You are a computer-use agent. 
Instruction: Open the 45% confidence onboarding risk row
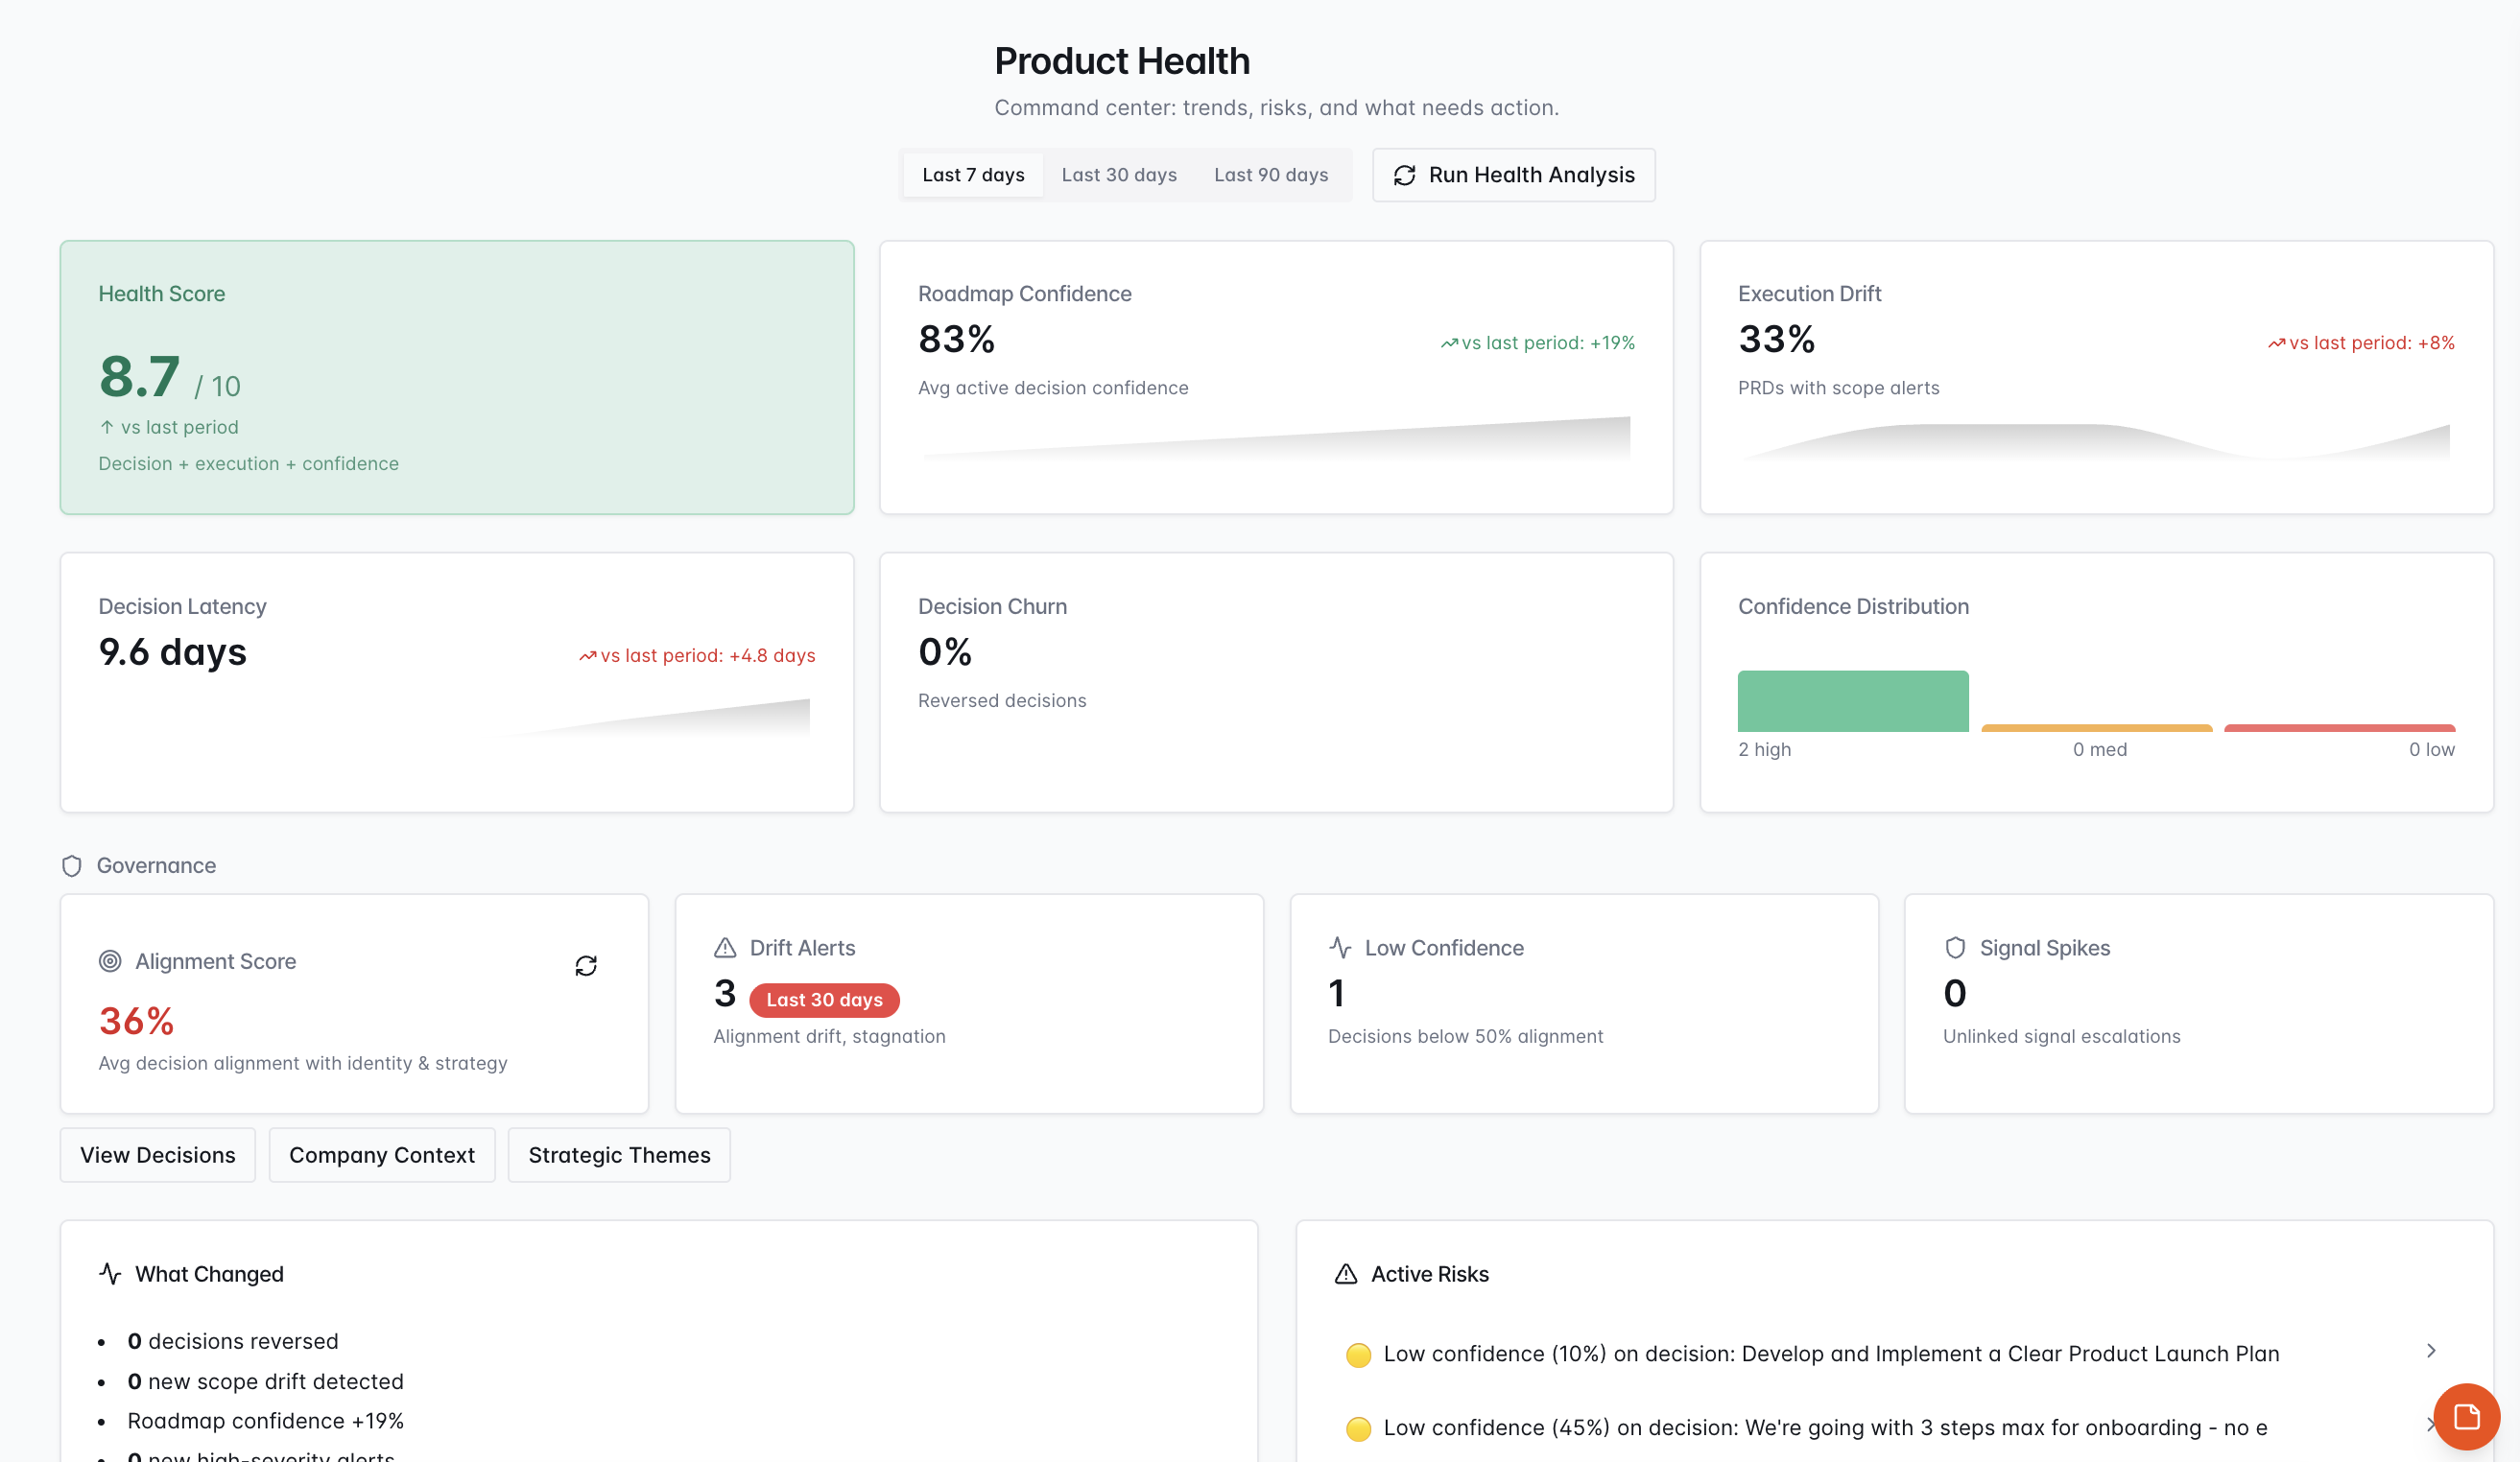[x=1824, y=1428]
